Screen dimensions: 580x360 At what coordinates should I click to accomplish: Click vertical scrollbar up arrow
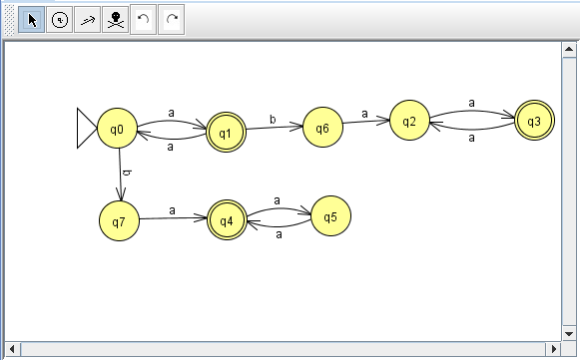pos(569,50)
